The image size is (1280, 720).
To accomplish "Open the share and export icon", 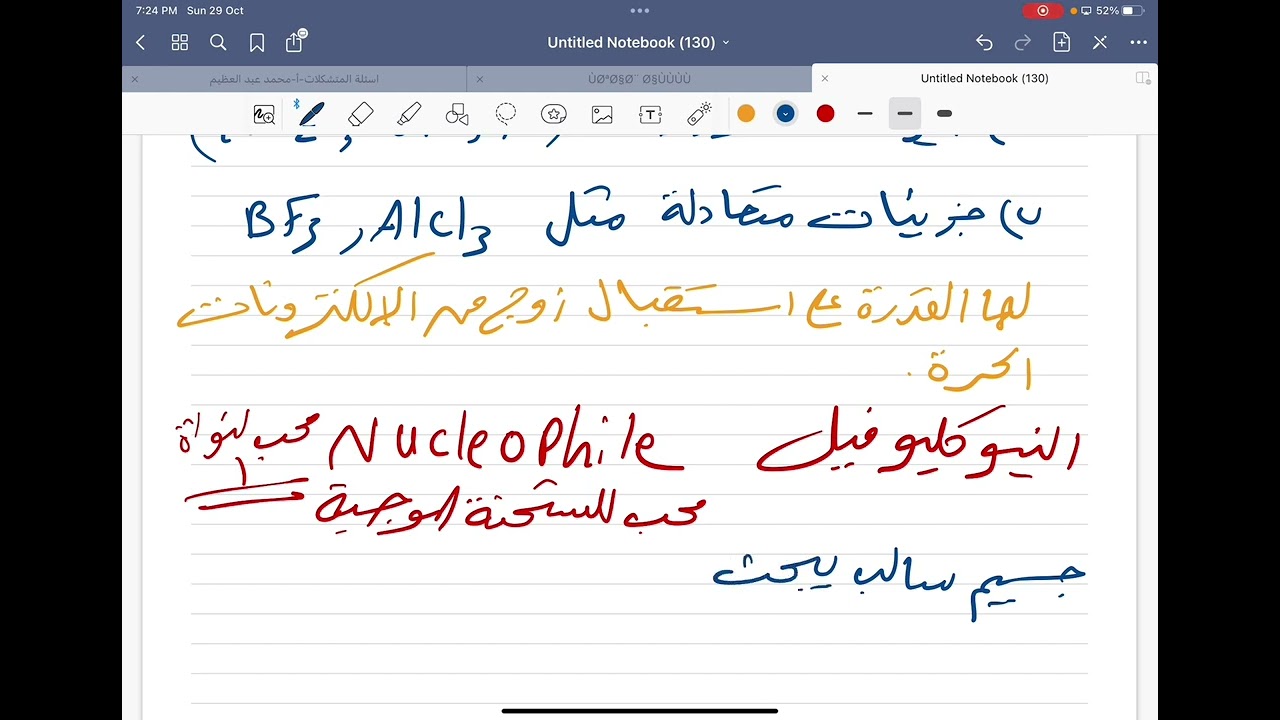I will click(x=295, y=41).
